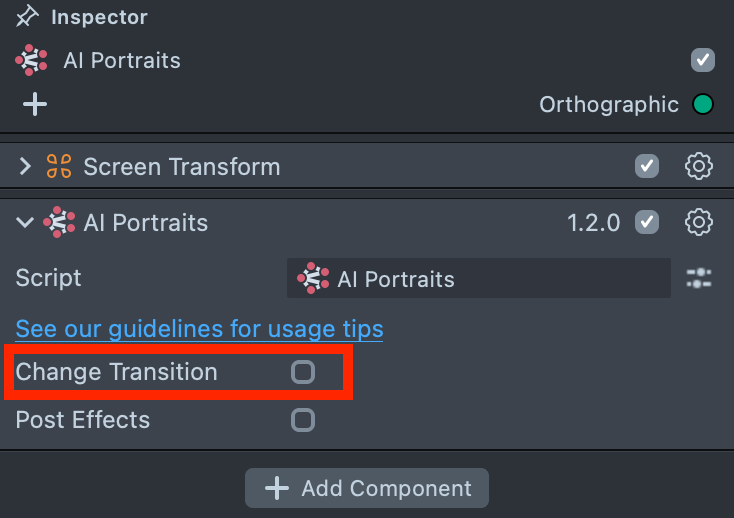Uncheck the AI Portraits 1.2.0 component
734x518 pixels.
pos(647,222)
